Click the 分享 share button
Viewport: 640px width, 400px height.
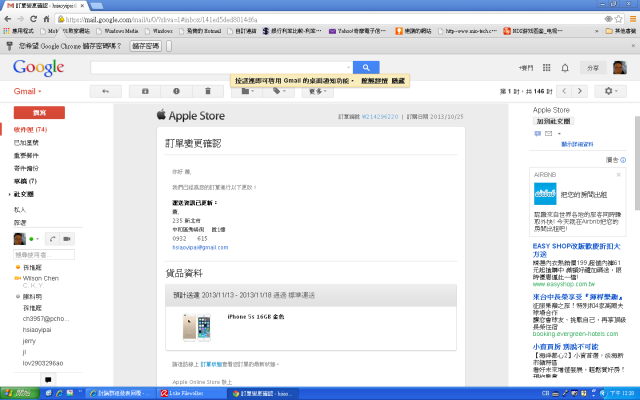coord(593,68)
